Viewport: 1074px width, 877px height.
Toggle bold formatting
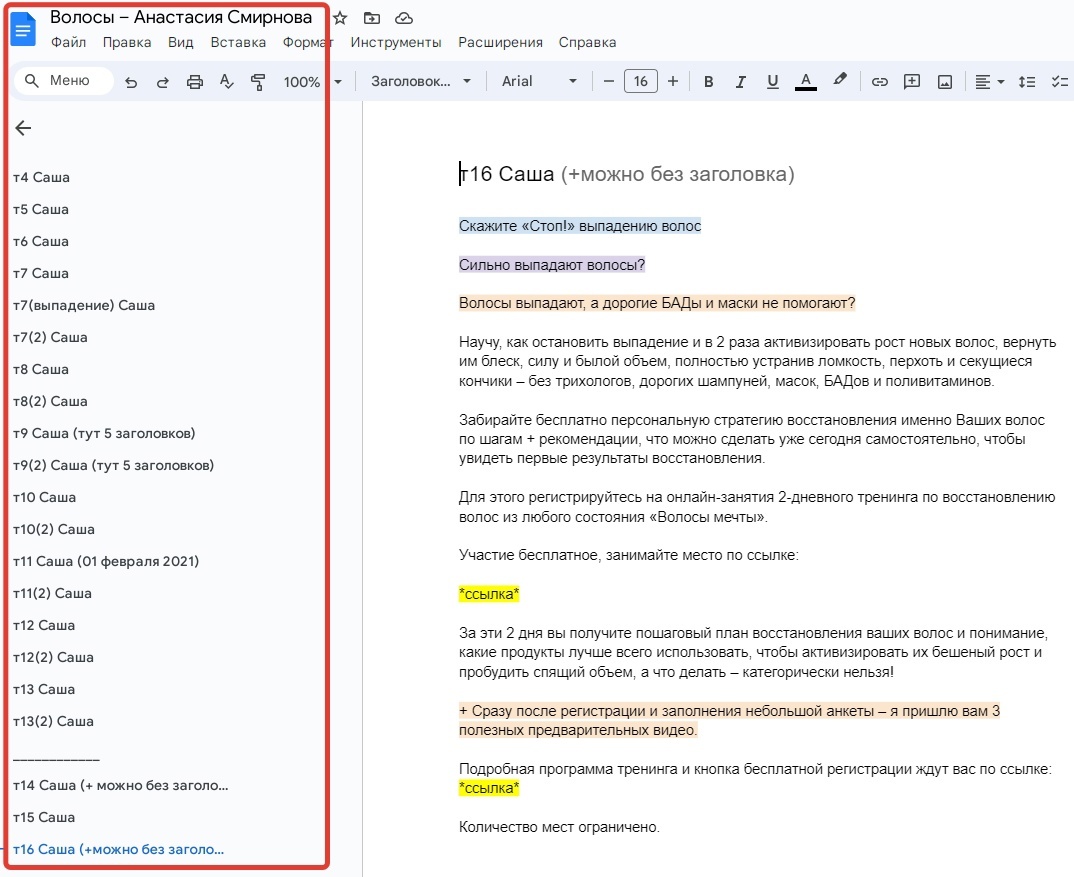[x=709, y=82]
